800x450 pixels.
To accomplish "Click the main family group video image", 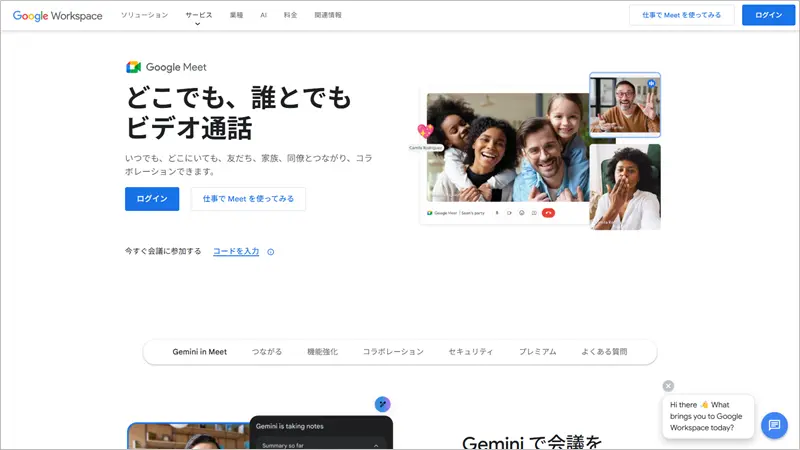I will [x=508, y=147].
